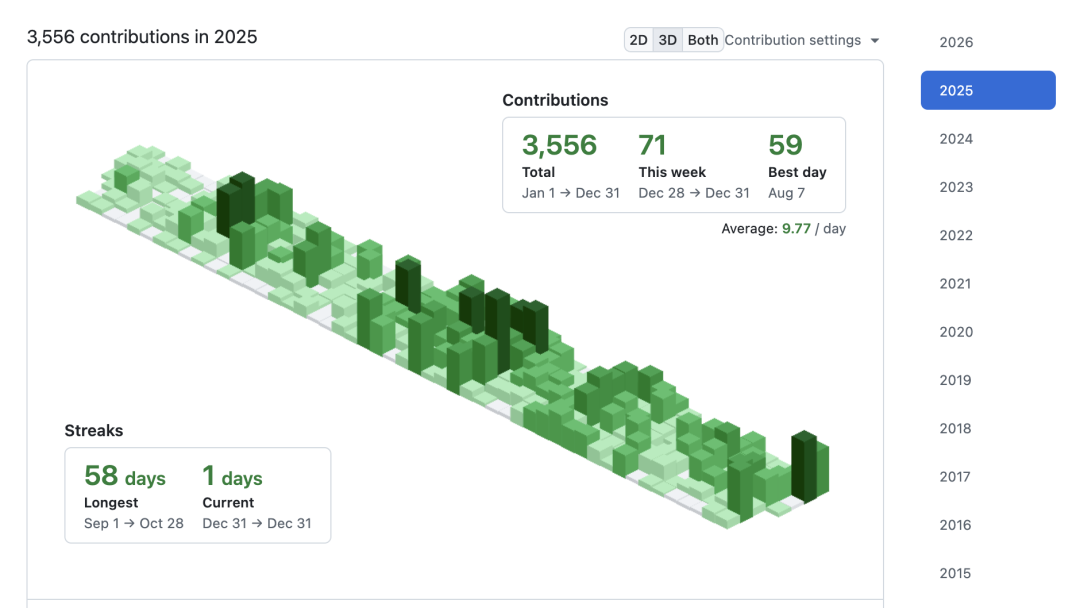This screenshot has height=608, width=1080.
Task: Click the 9.77 average per day value
Action: (796, 229)
